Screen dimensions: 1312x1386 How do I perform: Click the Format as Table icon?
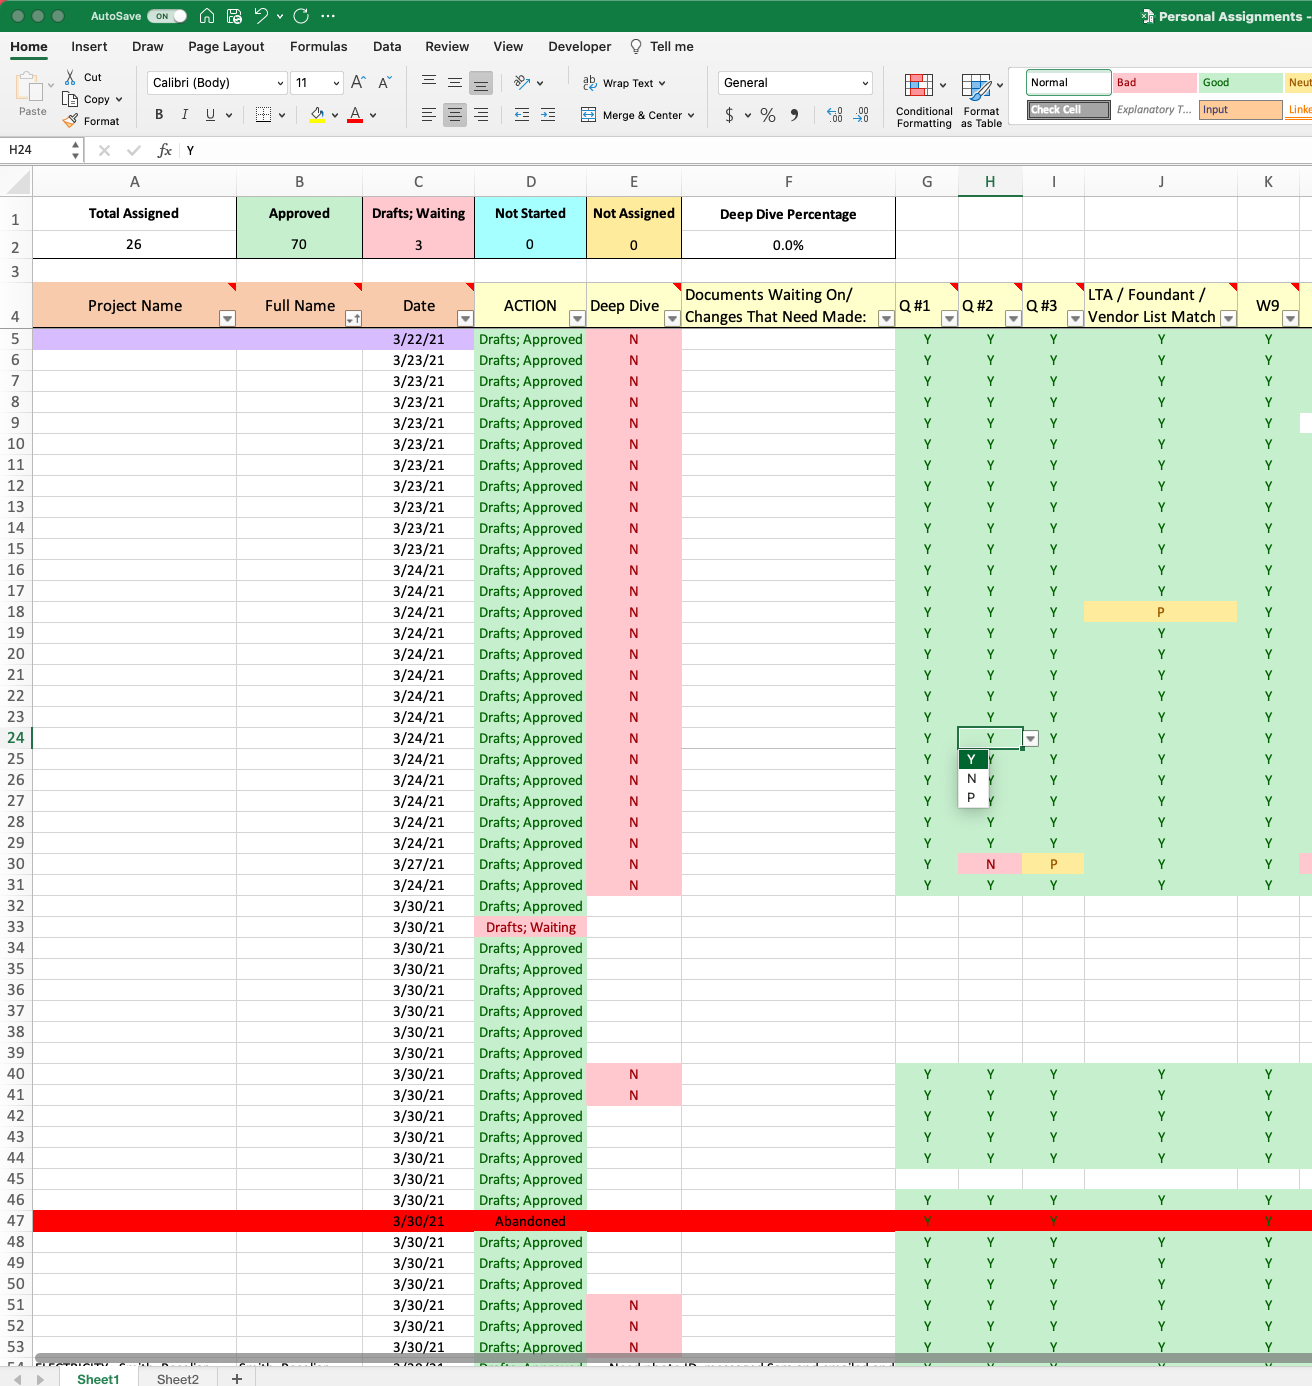(x=981, y=101)
